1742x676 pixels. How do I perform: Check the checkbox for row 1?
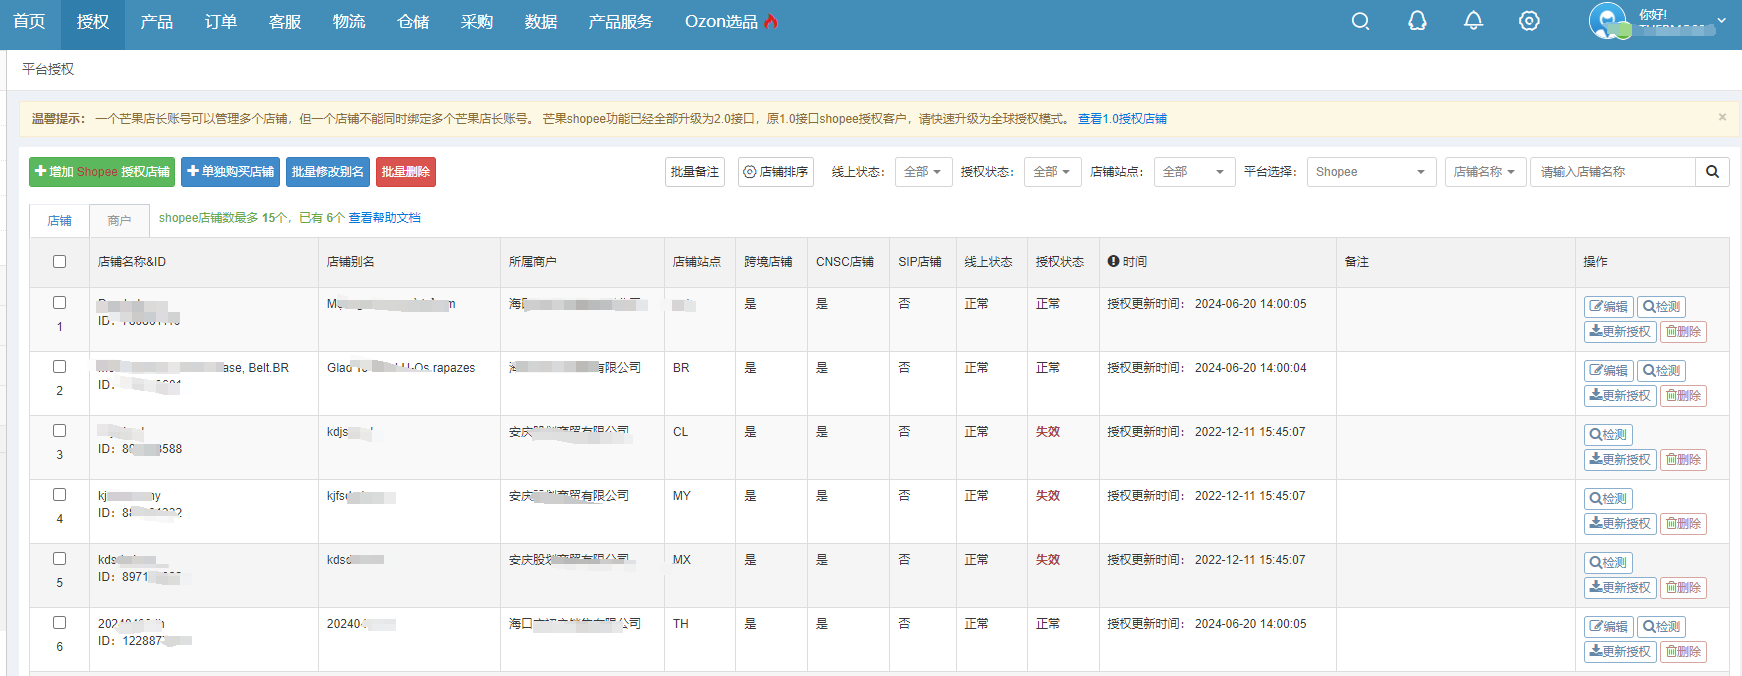click(x=59, y=303)
